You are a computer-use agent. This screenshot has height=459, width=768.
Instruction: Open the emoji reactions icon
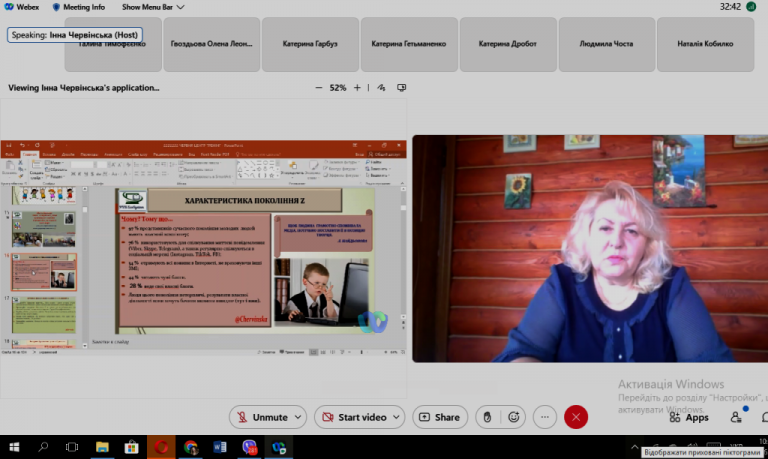click(x=514, y=417)
